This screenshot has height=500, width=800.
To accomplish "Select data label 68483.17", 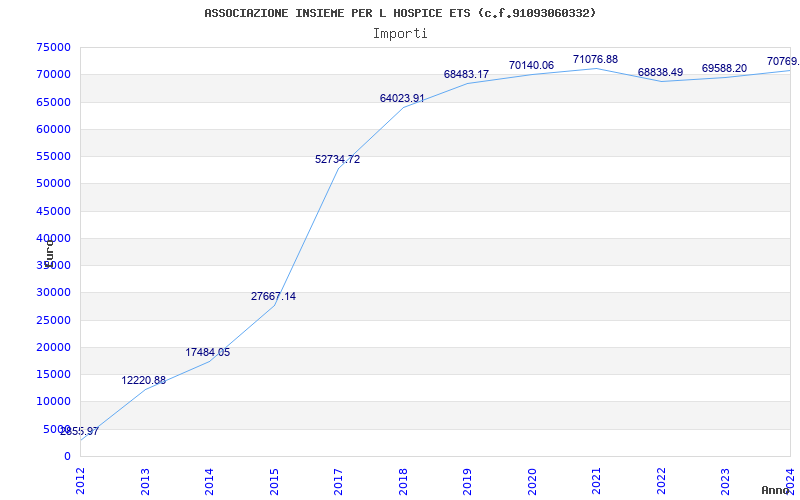I will (x=466, y=74).
